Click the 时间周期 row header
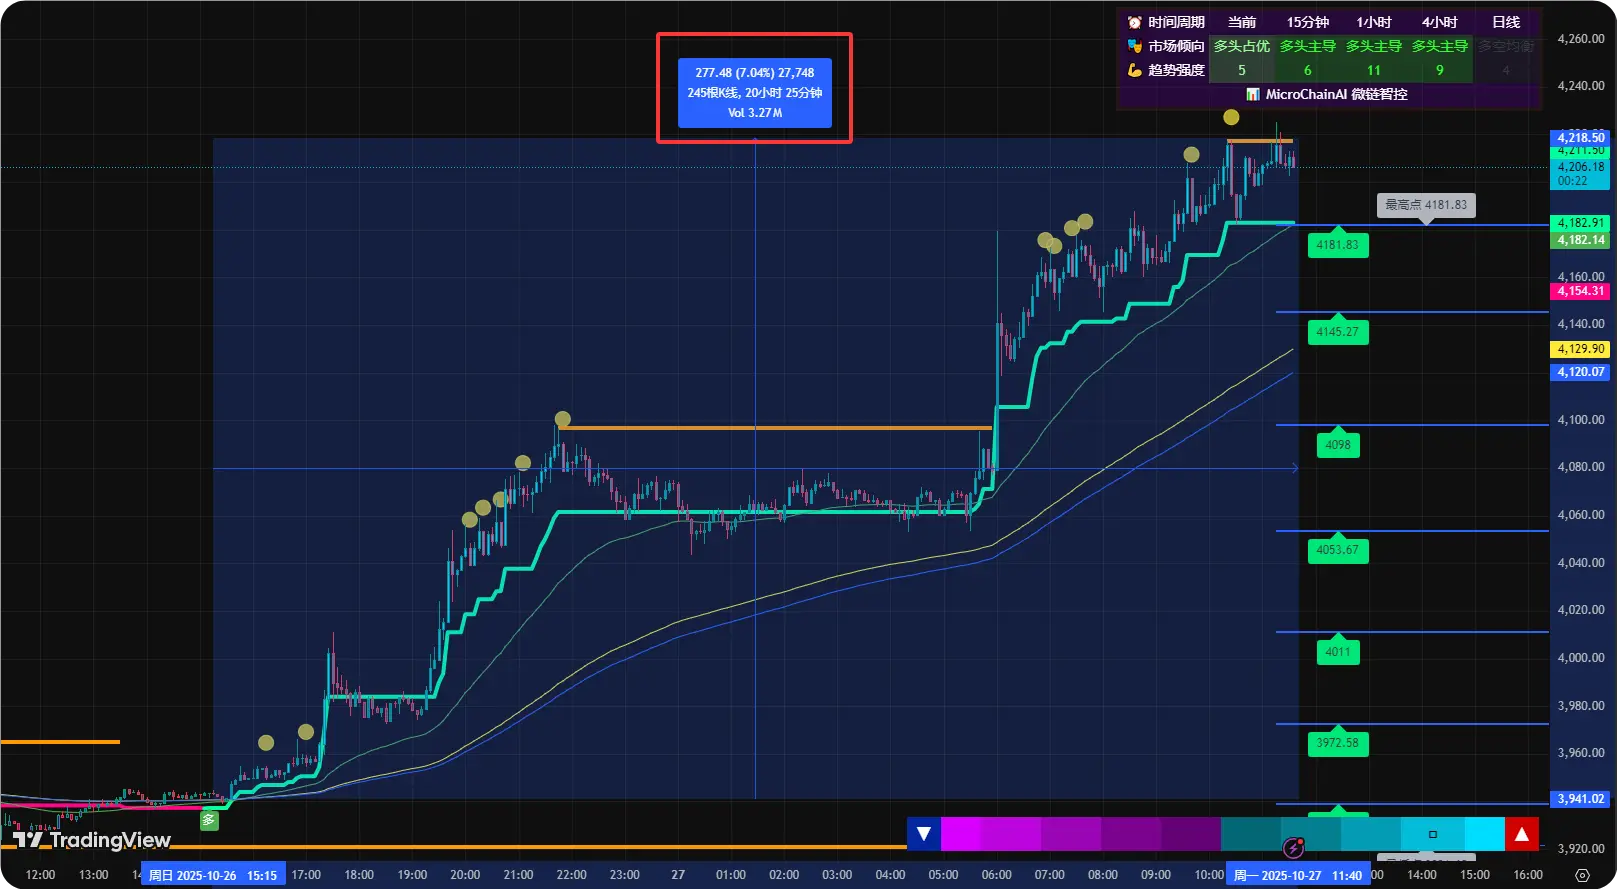1617x889 pixels. (x=1176, y=22)
